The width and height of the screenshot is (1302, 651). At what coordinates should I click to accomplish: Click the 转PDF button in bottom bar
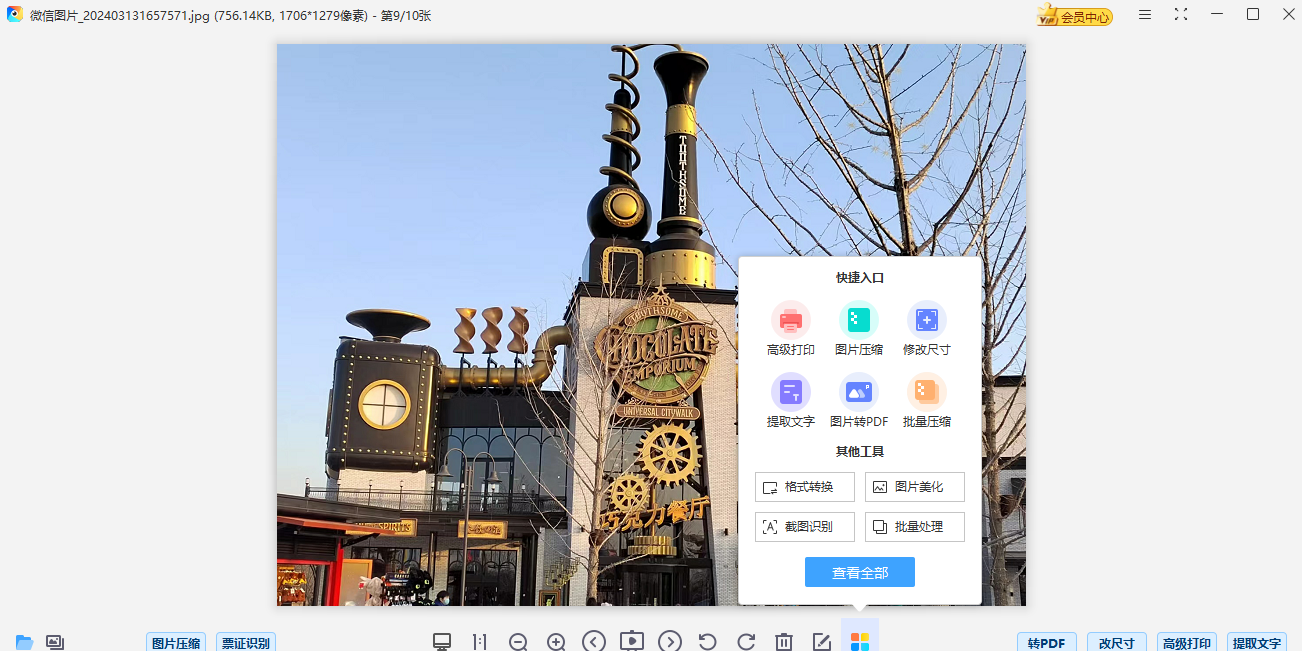coord(1046,643)
